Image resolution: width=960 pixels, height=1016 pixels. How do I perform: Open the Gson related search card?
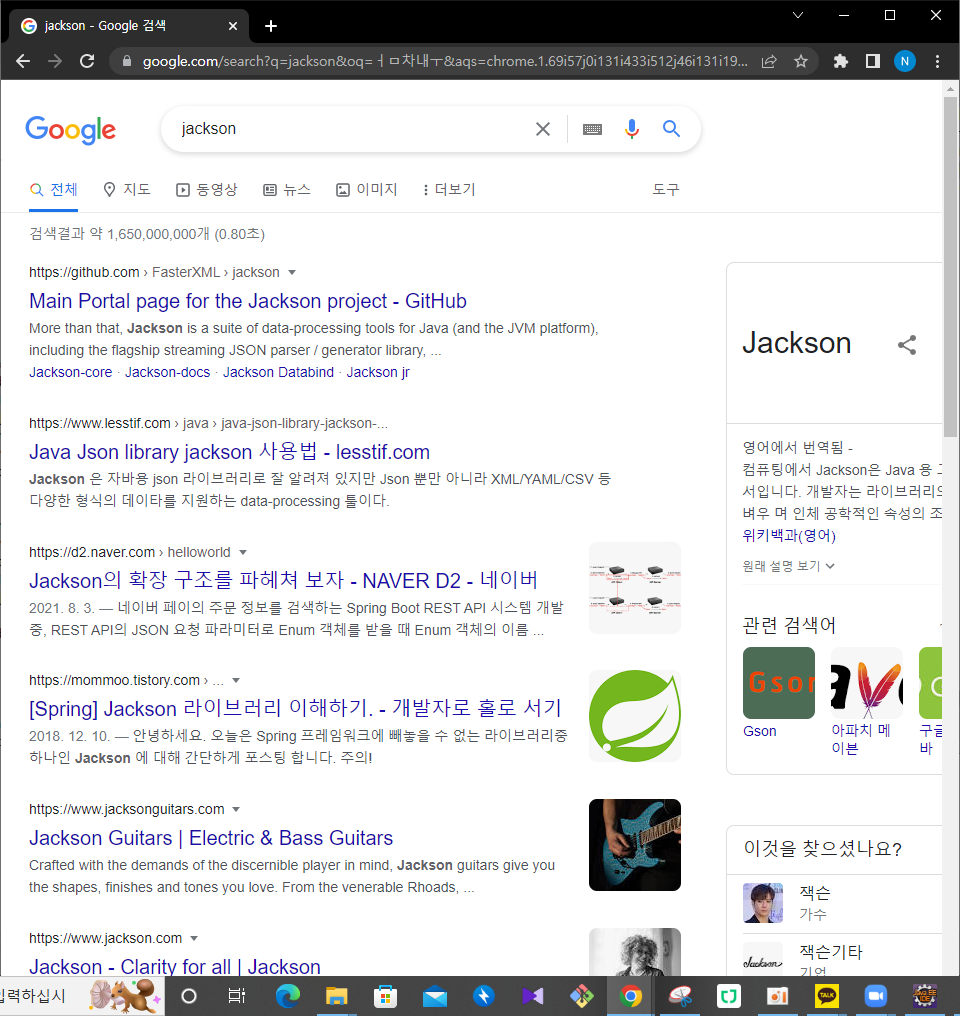coord(779,693)
